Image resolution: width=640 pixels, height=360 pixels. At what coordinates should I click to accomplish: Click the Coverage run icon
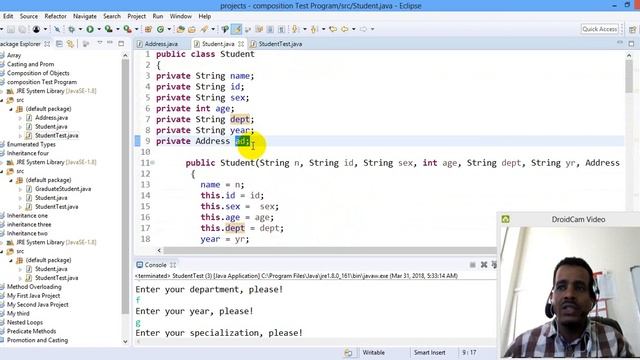pos(109,29)
